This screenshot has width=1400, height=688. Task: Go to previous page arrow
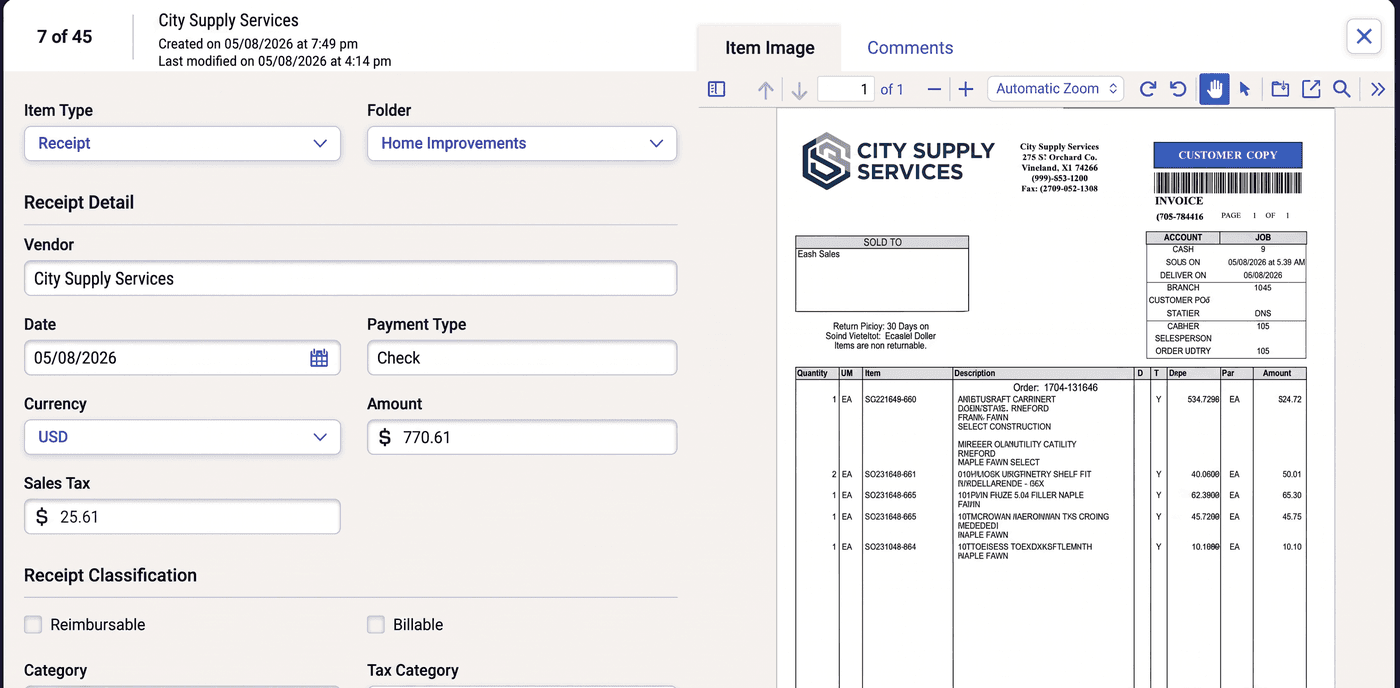(x=766, y=90)
